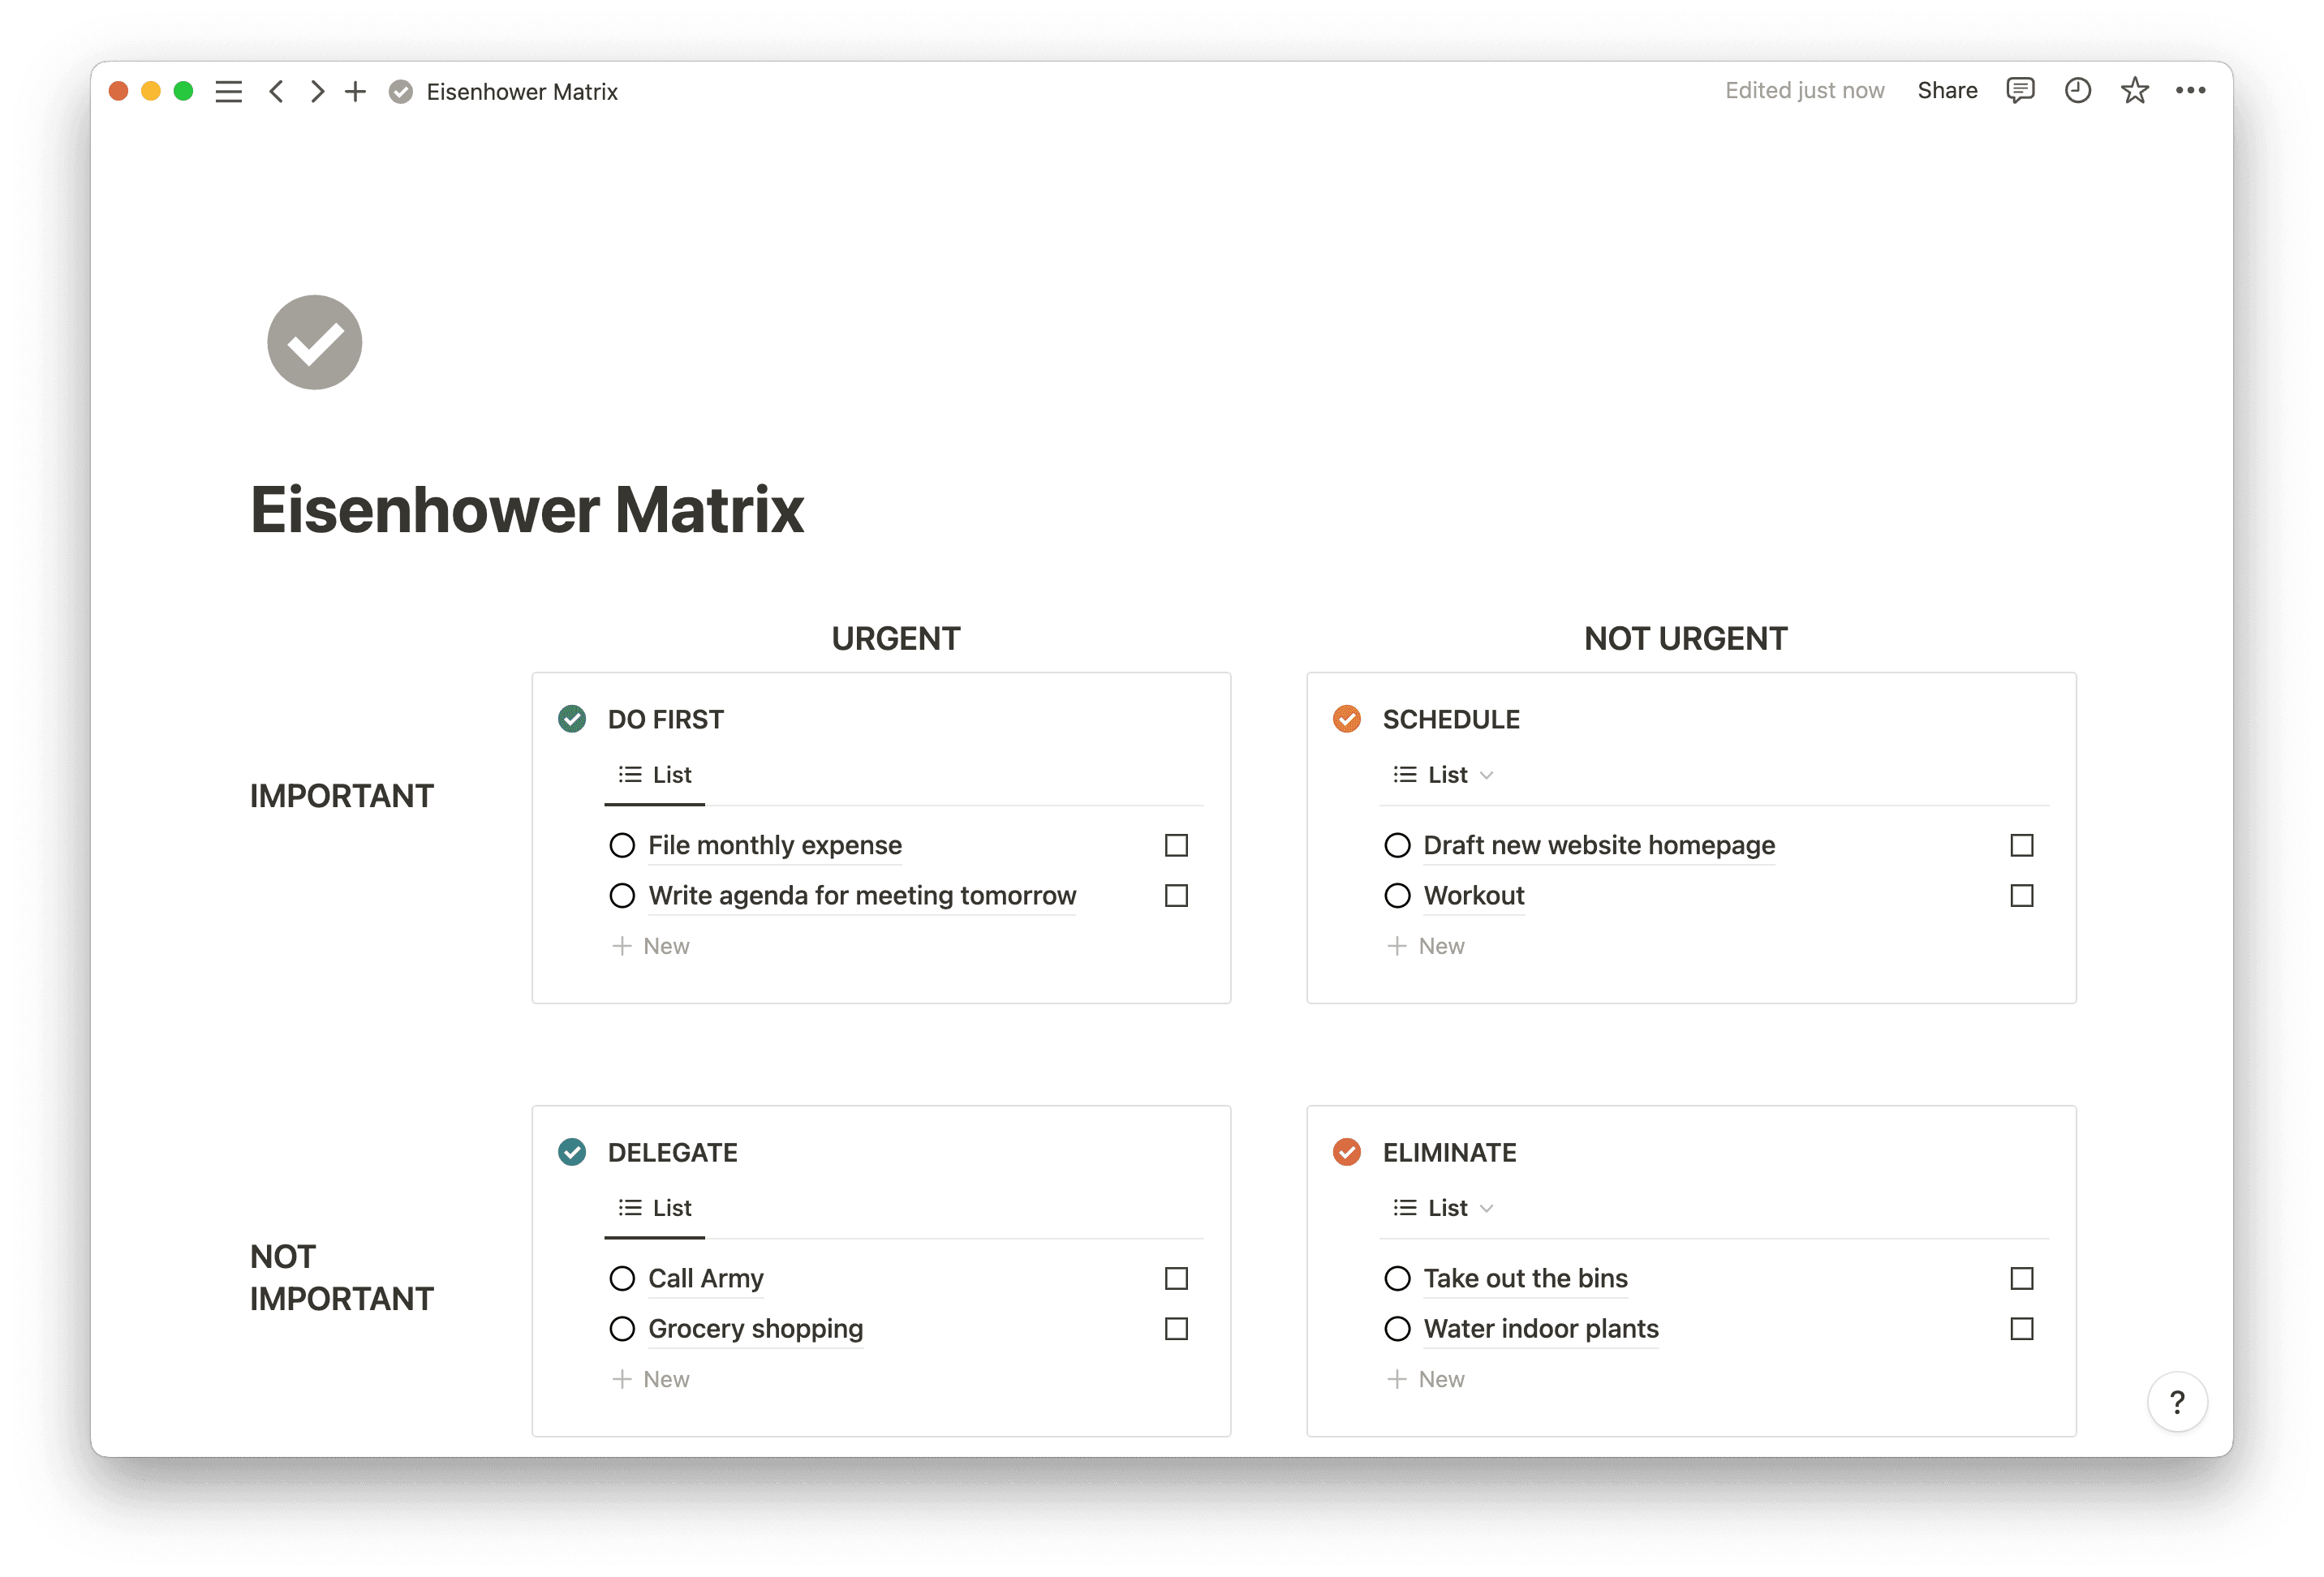Navigate back using the left arrow icon
This screenshot has height=1577, width=2324.
(278, 91)
